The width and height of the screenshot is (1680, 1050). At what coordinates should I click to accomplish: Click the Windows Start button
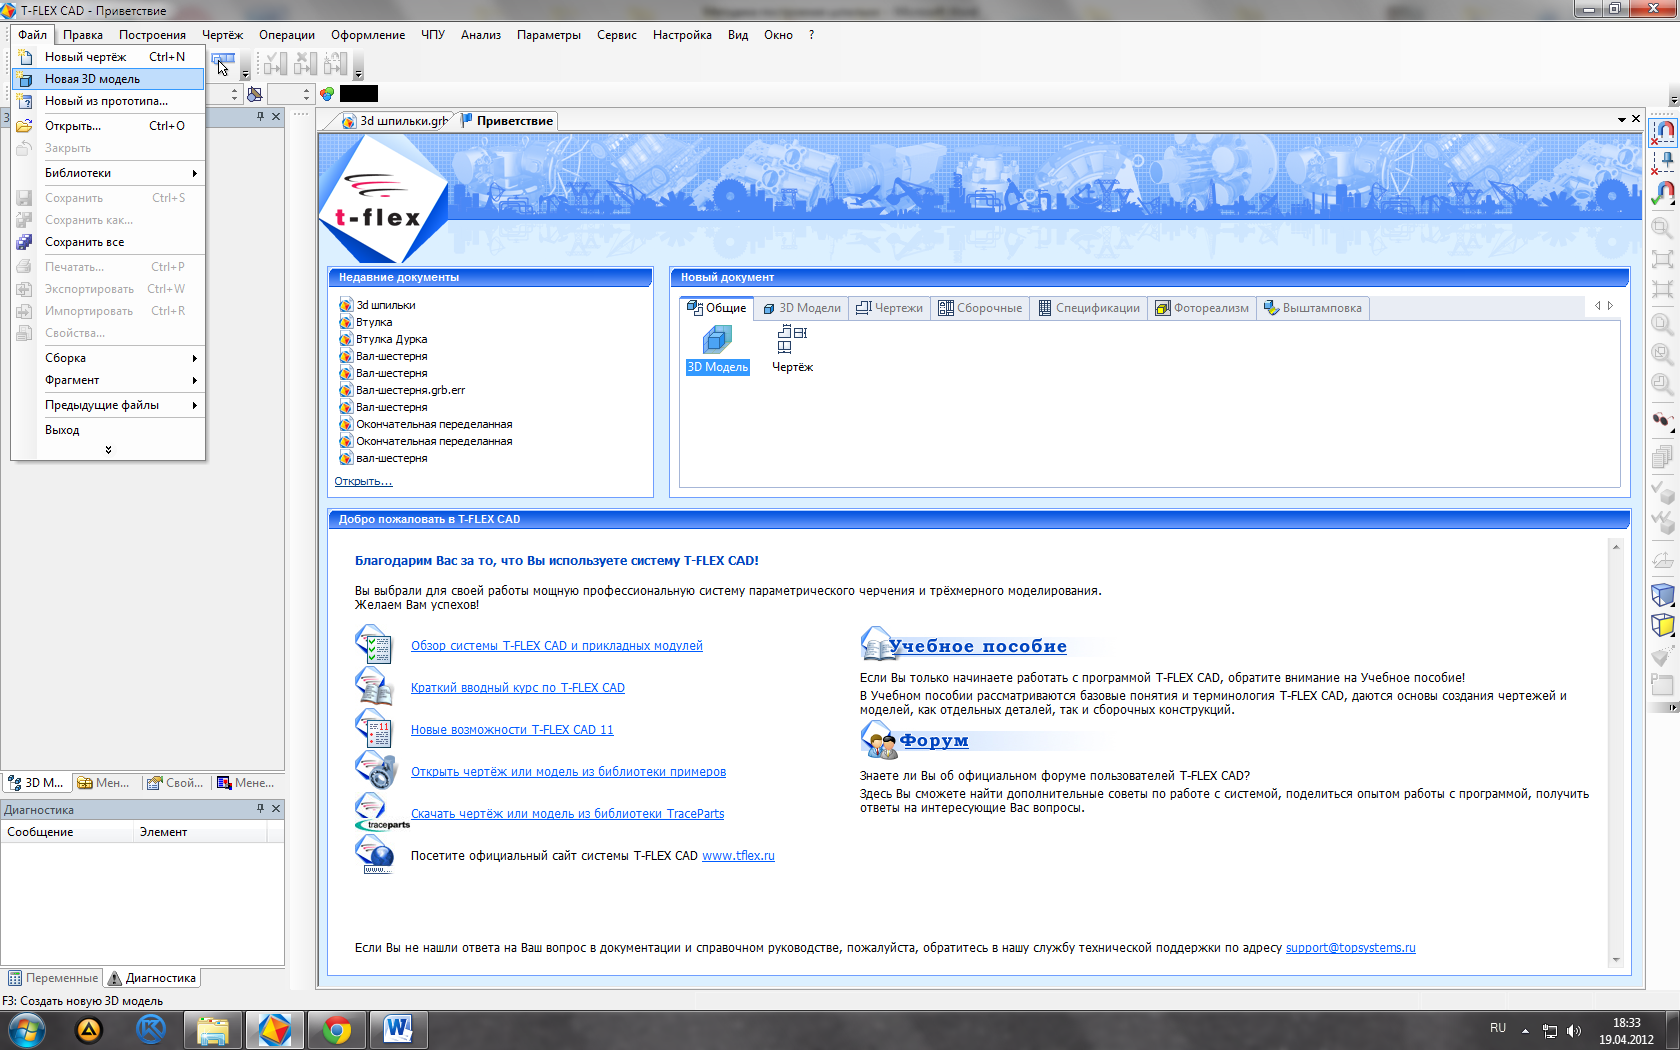tap(26, 1030)
